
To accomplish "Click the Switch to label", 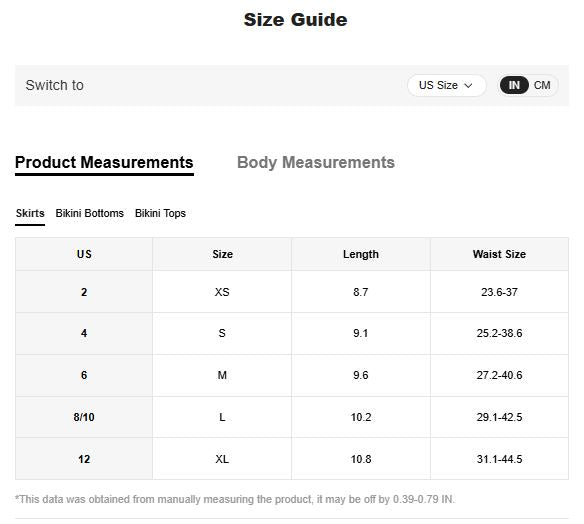I will point(55,85).
